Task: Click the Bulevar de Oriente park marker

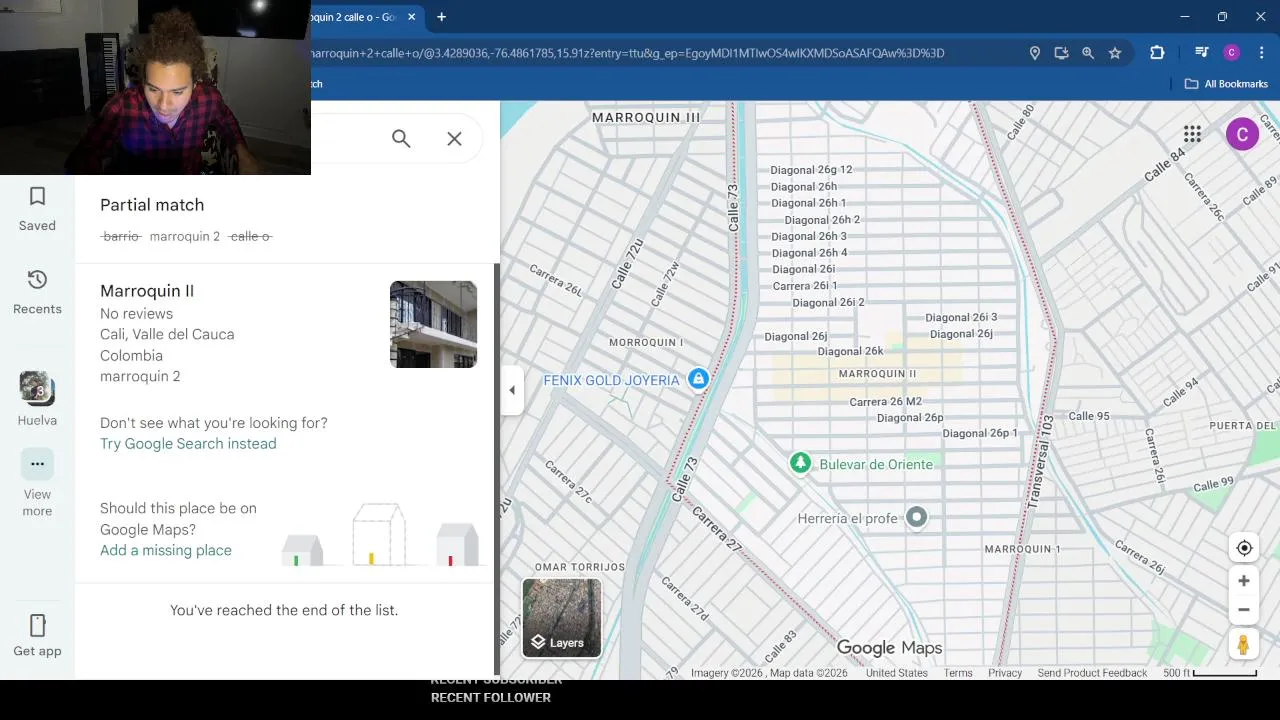Action: coord(800,463)
